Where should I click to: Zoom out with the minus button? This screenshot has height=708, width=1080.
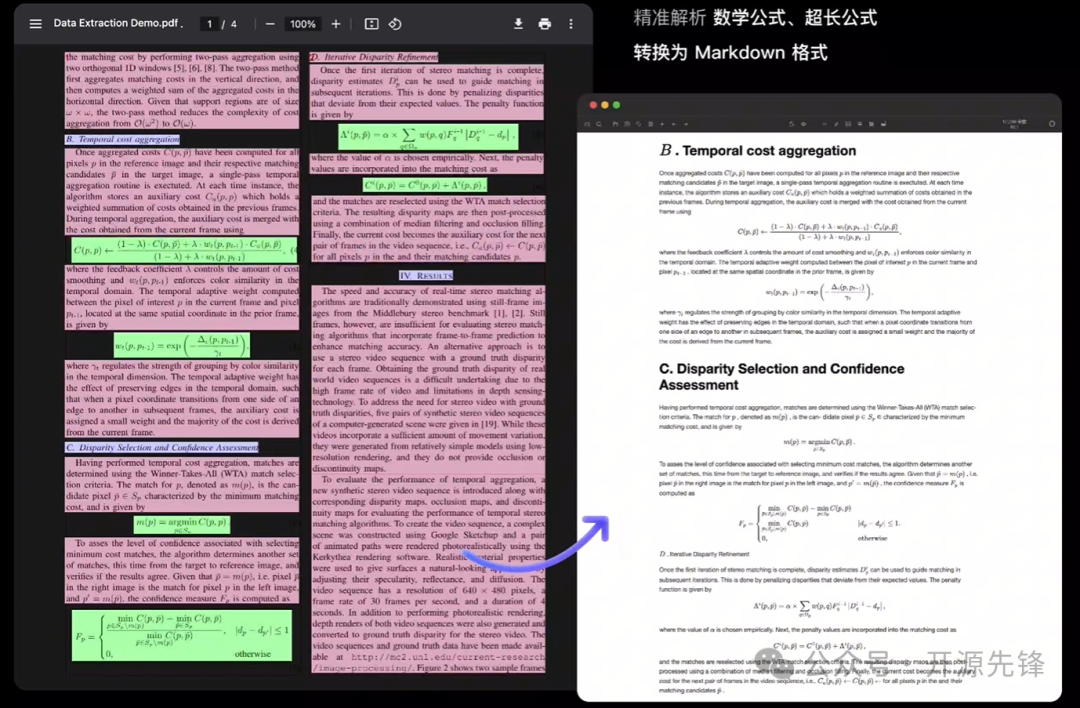pyautogui.click(x=270, y=24)
